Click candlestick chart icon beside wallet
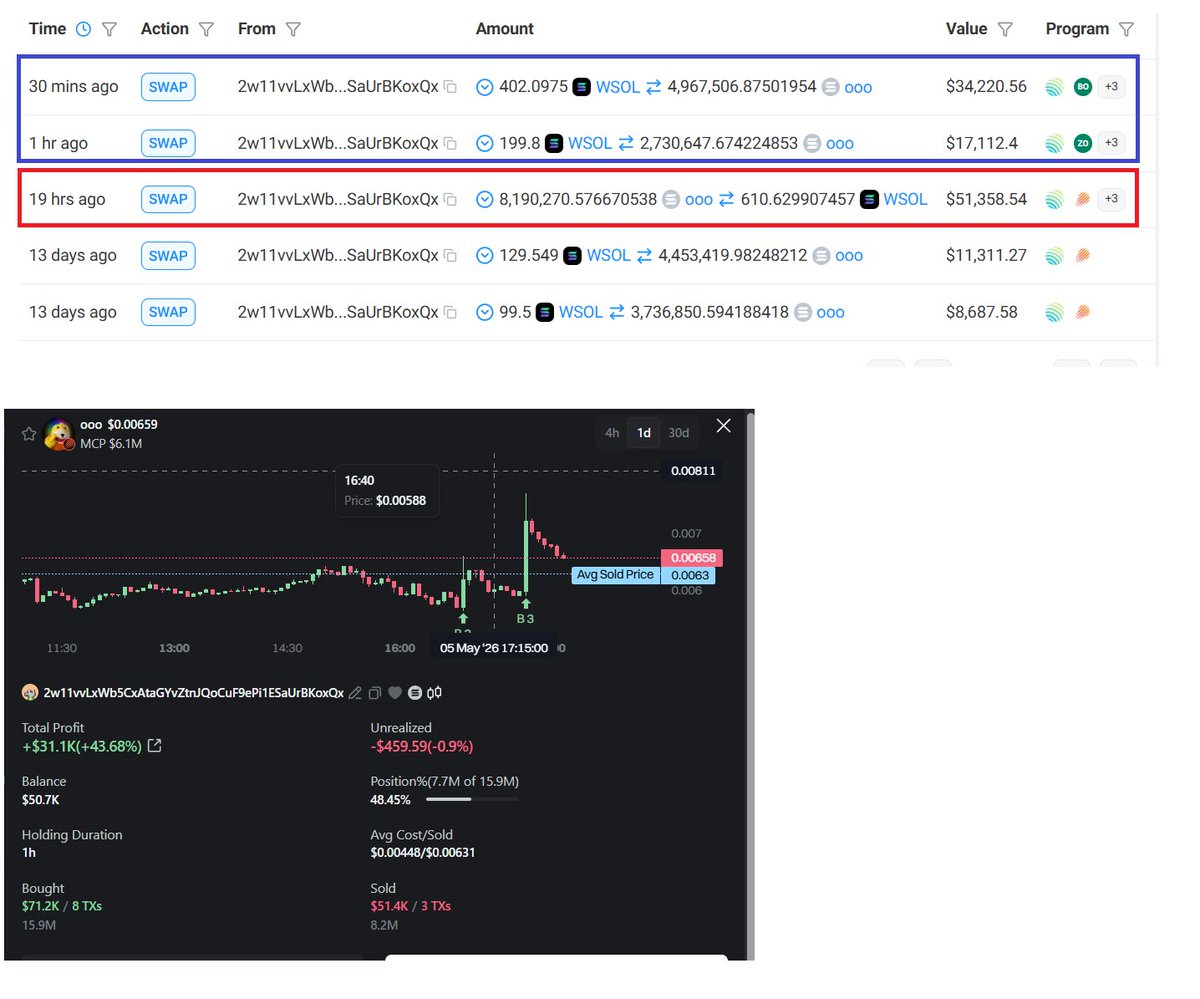 pos(435,693)
